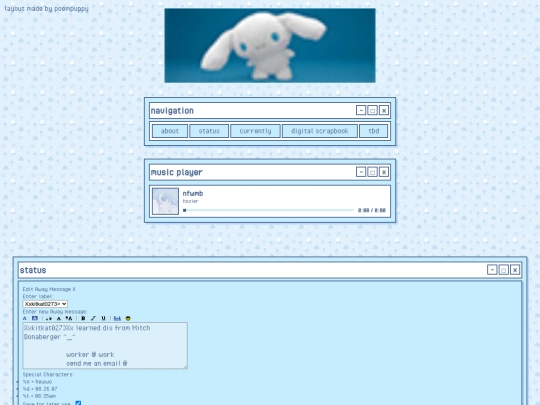
Task: Open the about tab in navigation
Action: click(x=170, y=131)
